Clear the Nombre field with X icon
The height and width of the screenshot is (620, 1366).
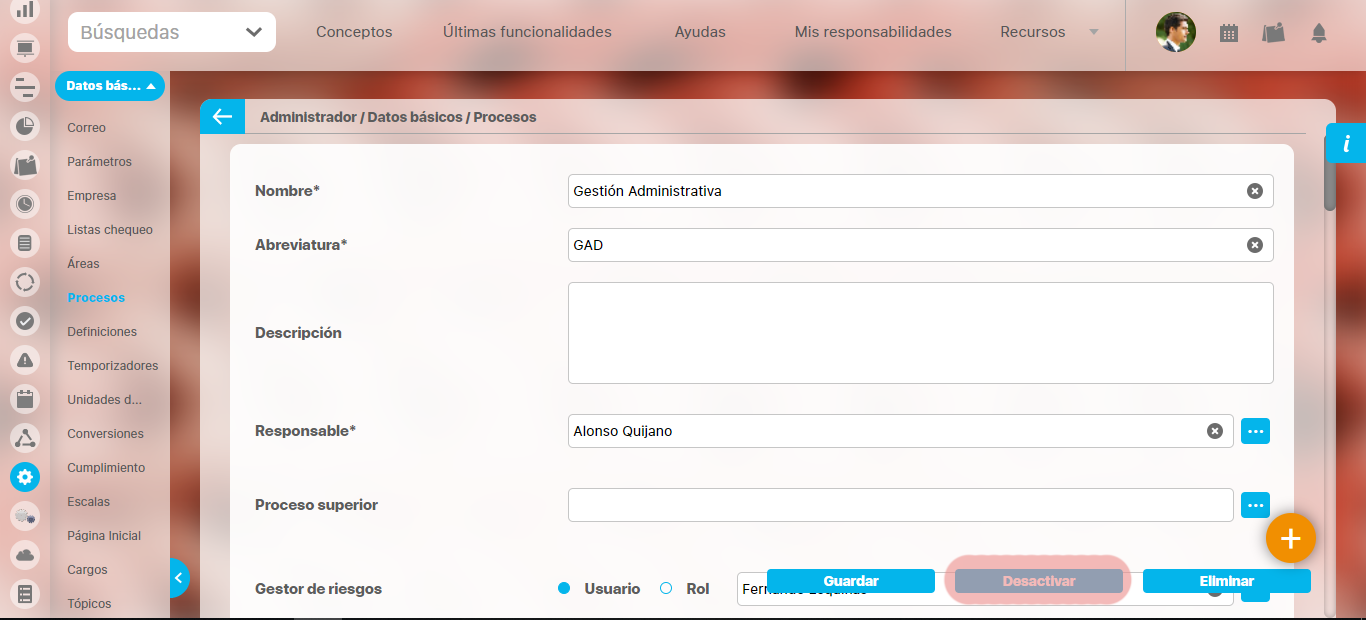(x=1254, y=191)
